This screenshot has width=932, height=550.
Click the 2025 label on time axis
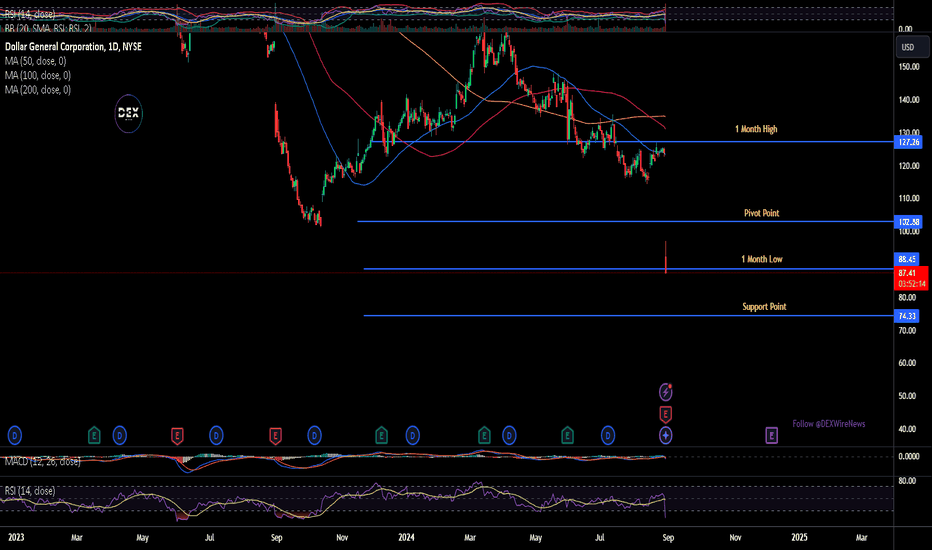(799, 538)
